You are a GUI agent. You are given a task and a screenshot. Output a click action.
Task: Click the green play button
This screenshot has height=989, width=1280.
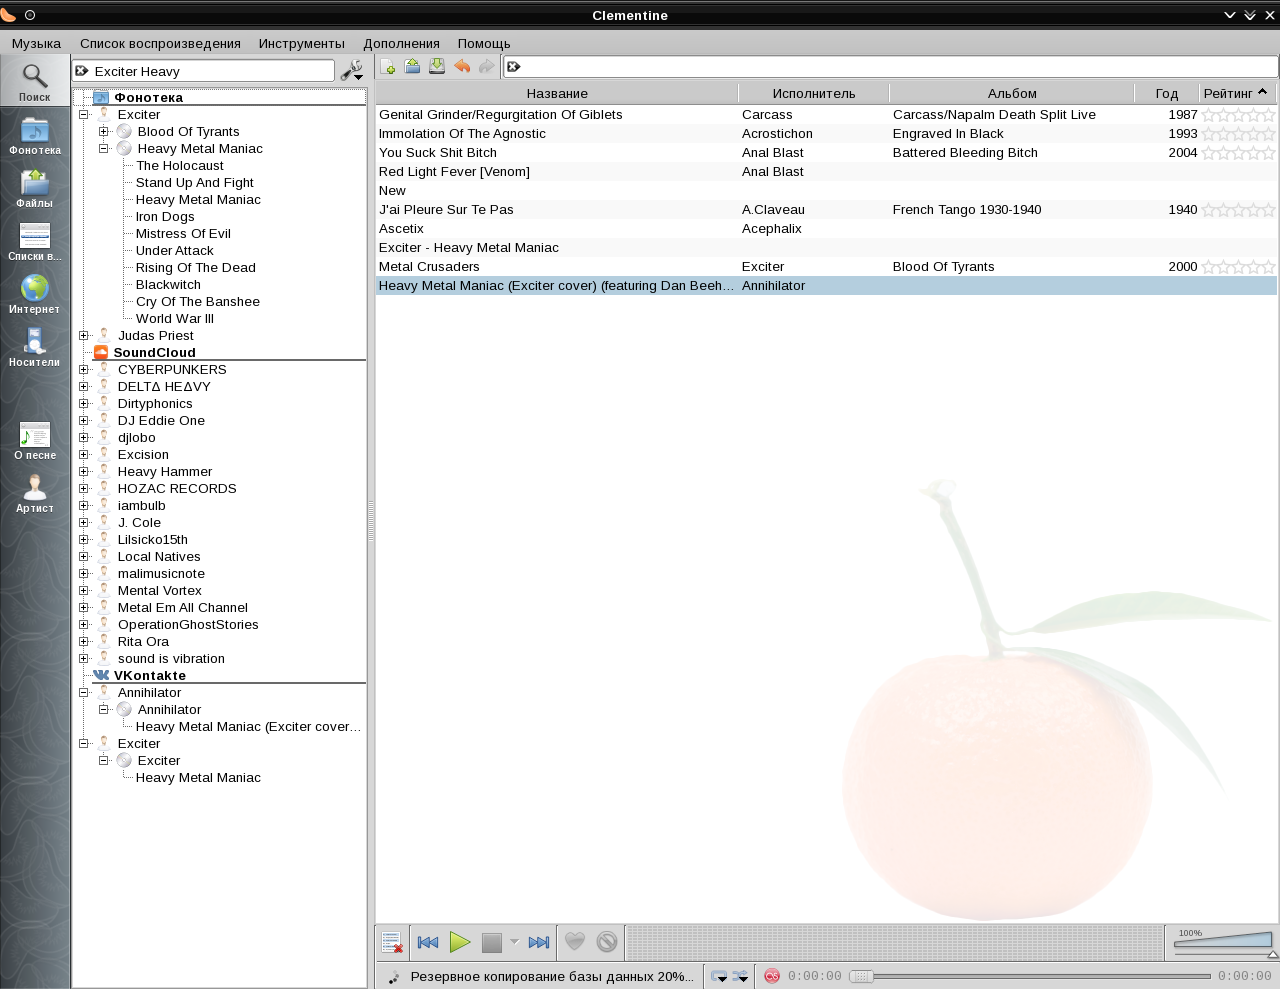(x=460, y=942)
